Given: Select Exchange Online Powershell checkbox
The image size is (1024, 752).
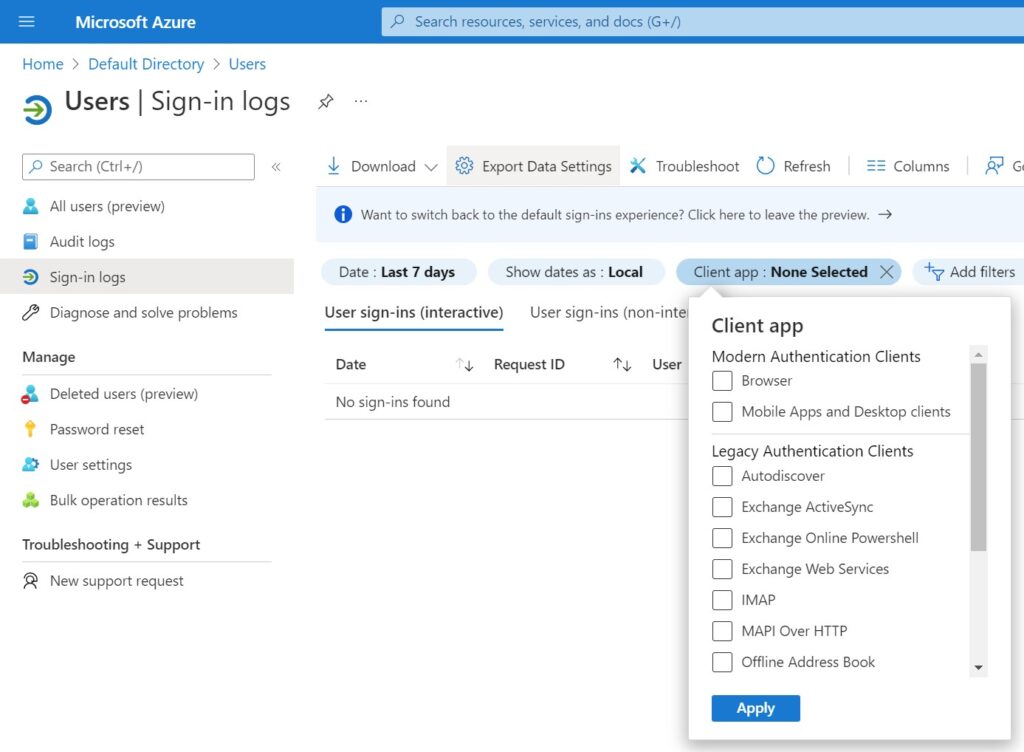Looking at the screenshot, I should coord(722,538).
